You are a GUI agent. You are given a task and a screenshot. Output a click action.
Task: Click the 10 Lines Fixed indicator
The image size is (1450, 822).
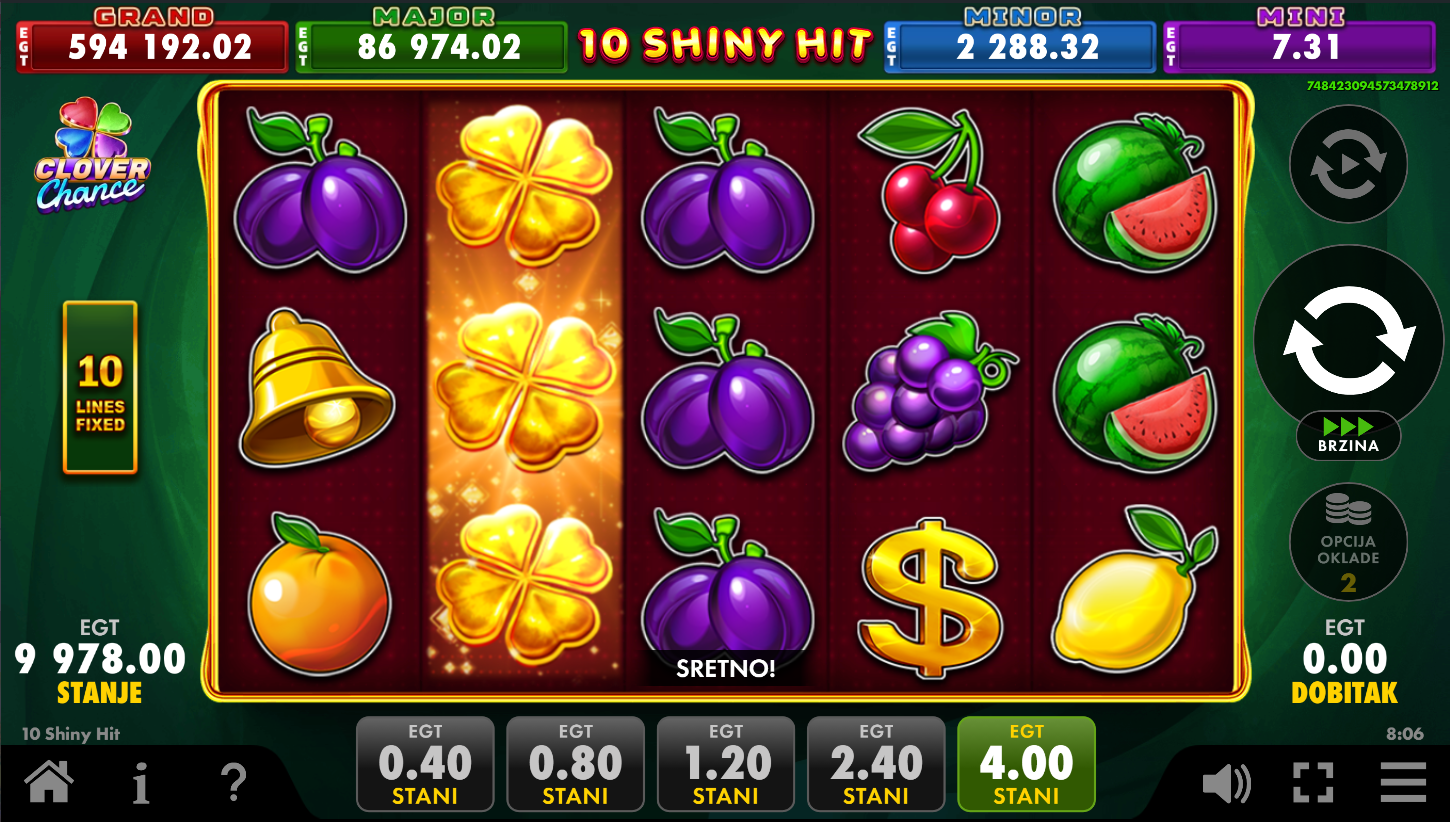click(x=100, y=387)
